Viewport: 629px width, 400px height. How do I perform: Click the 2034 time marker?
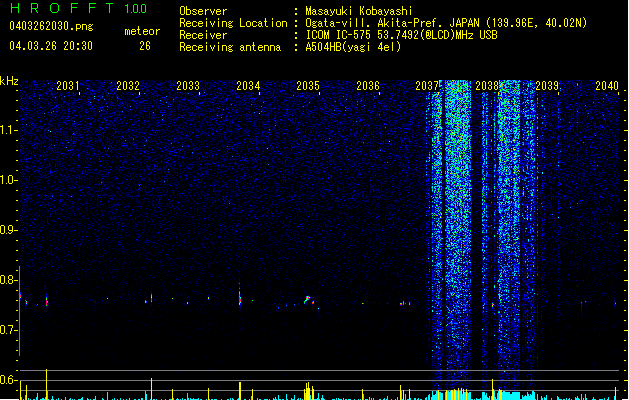[248, 86]
